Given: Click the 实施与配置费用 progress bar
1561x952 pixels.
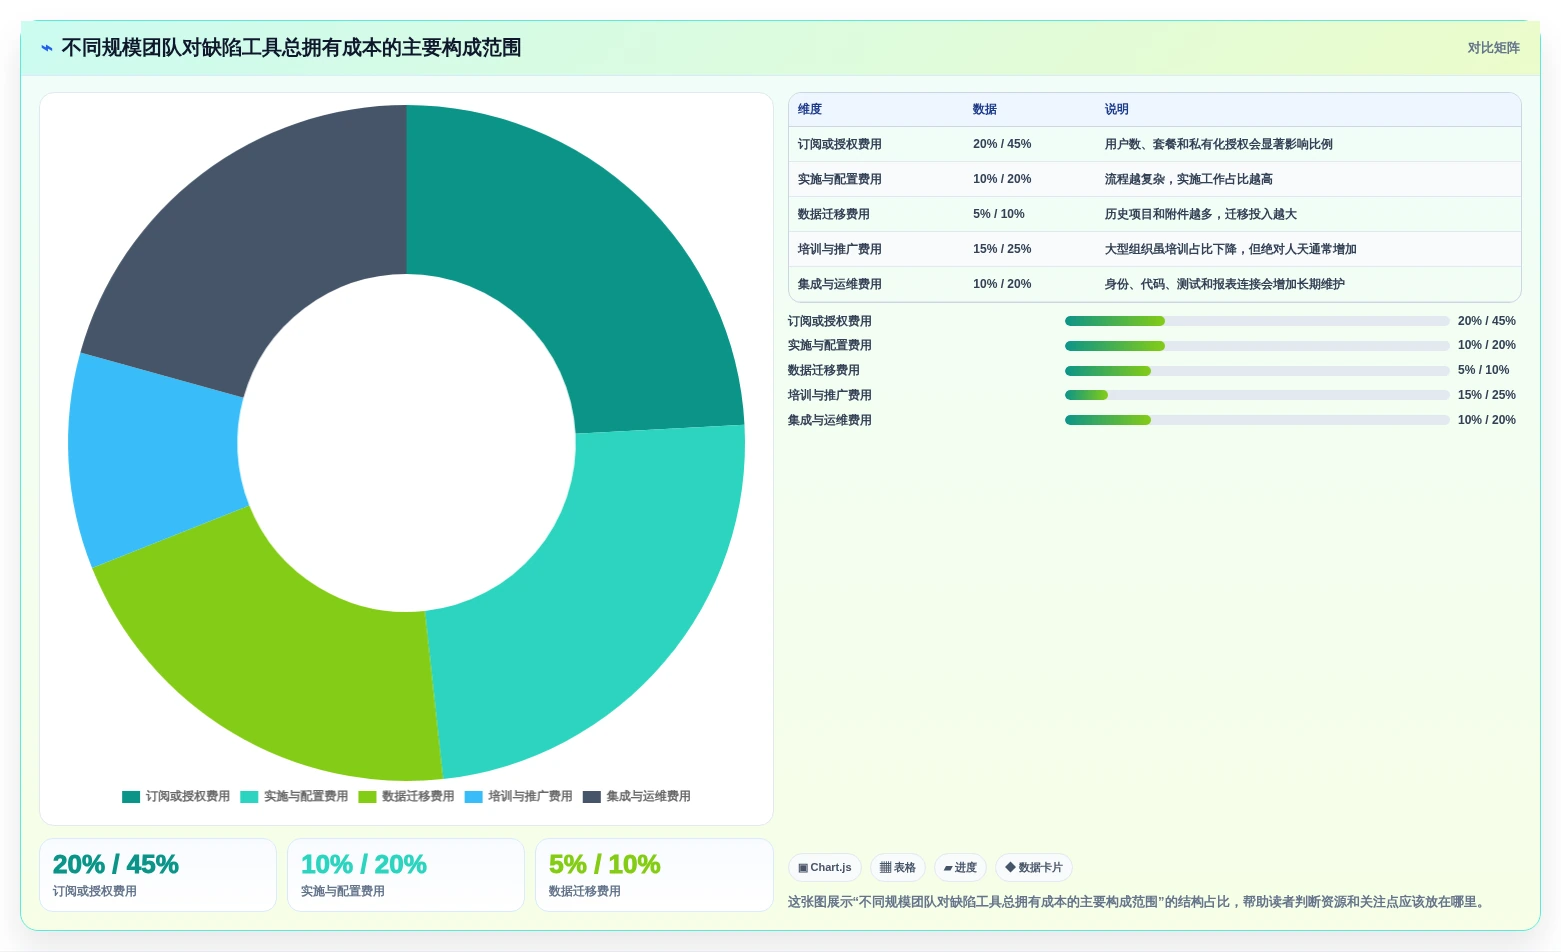Looking at the screenshot, I should coord(1257,346).
